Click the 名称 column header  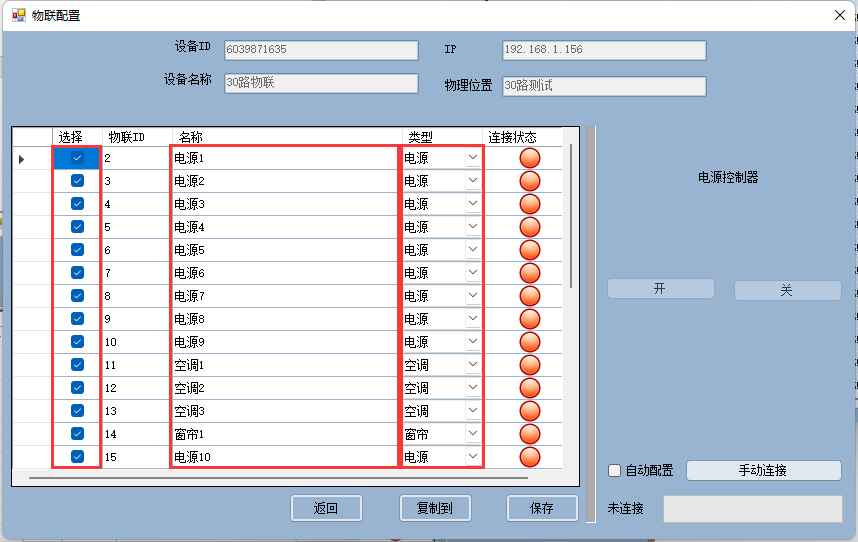(286, 137)
